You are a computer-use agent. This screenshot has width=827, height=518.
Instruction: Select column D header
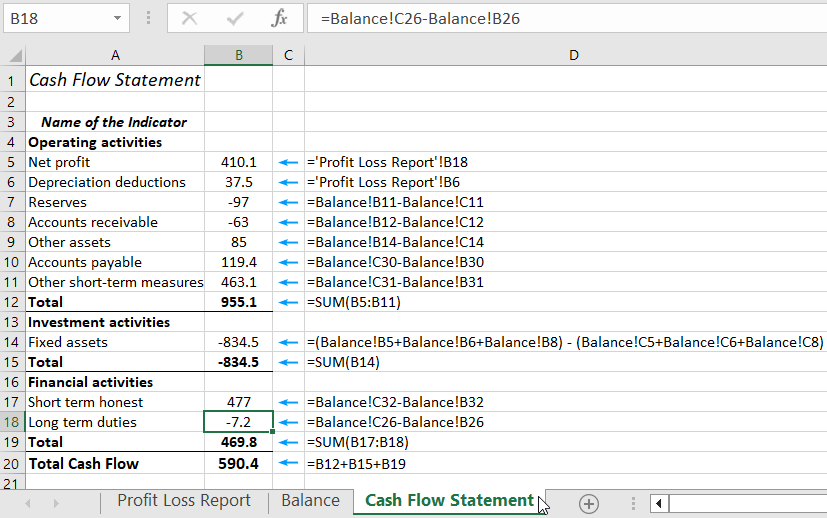[573, 55]
